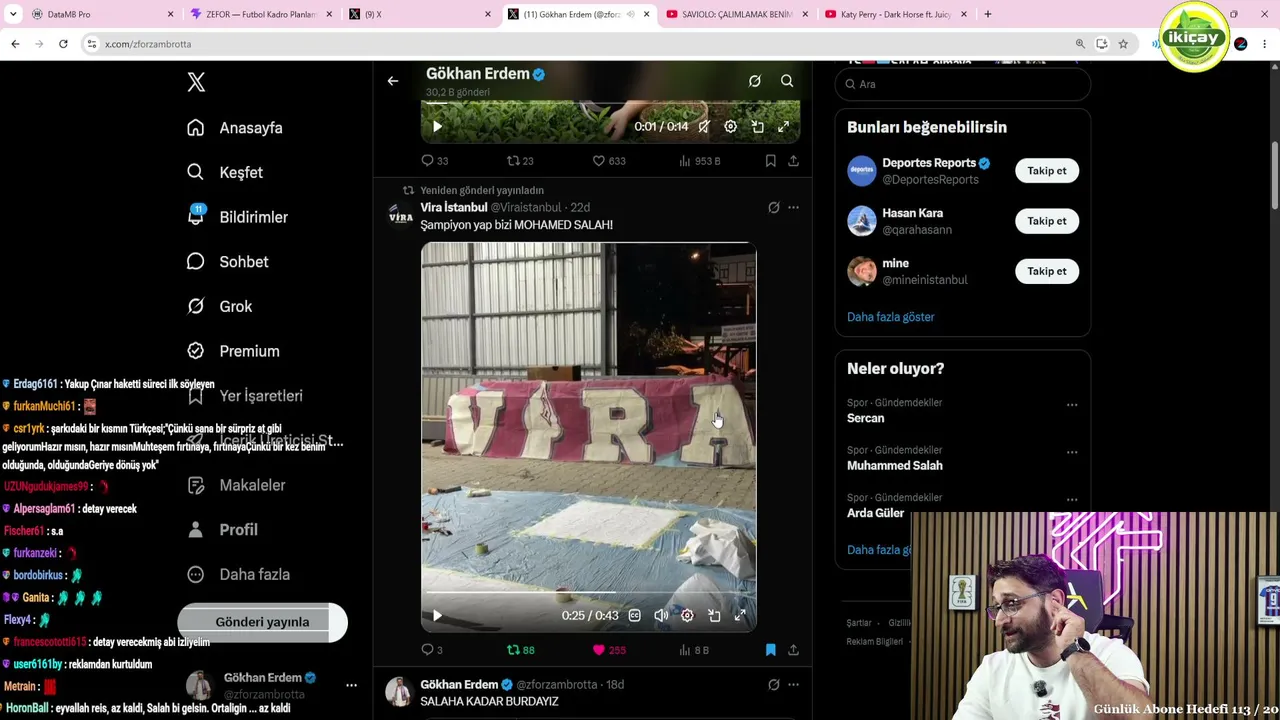Click the Gönderi yayınla button
This screenshot has height=720, width=1280.
pyautogui.click(x=262, y=622)
